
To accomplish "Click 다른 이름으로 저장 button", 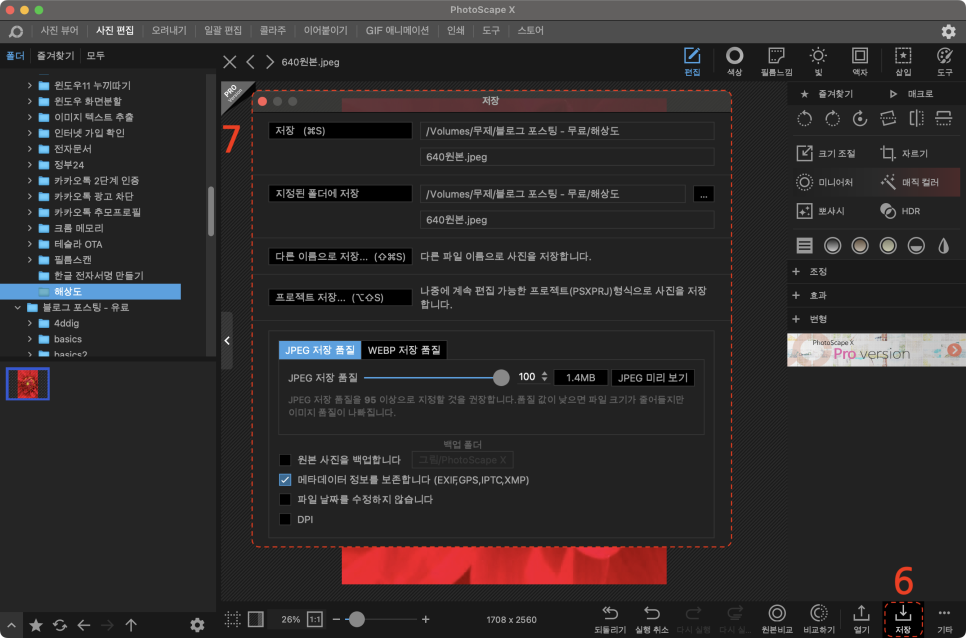I will tap(340, 256).
